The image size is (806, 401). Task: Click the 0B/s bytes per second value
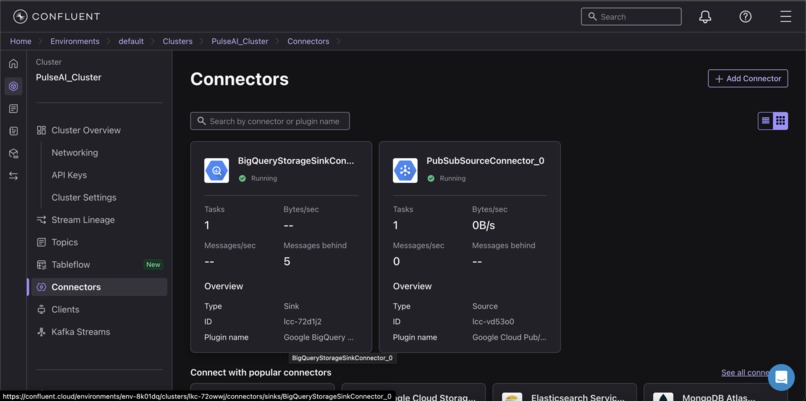click(484, 225)
